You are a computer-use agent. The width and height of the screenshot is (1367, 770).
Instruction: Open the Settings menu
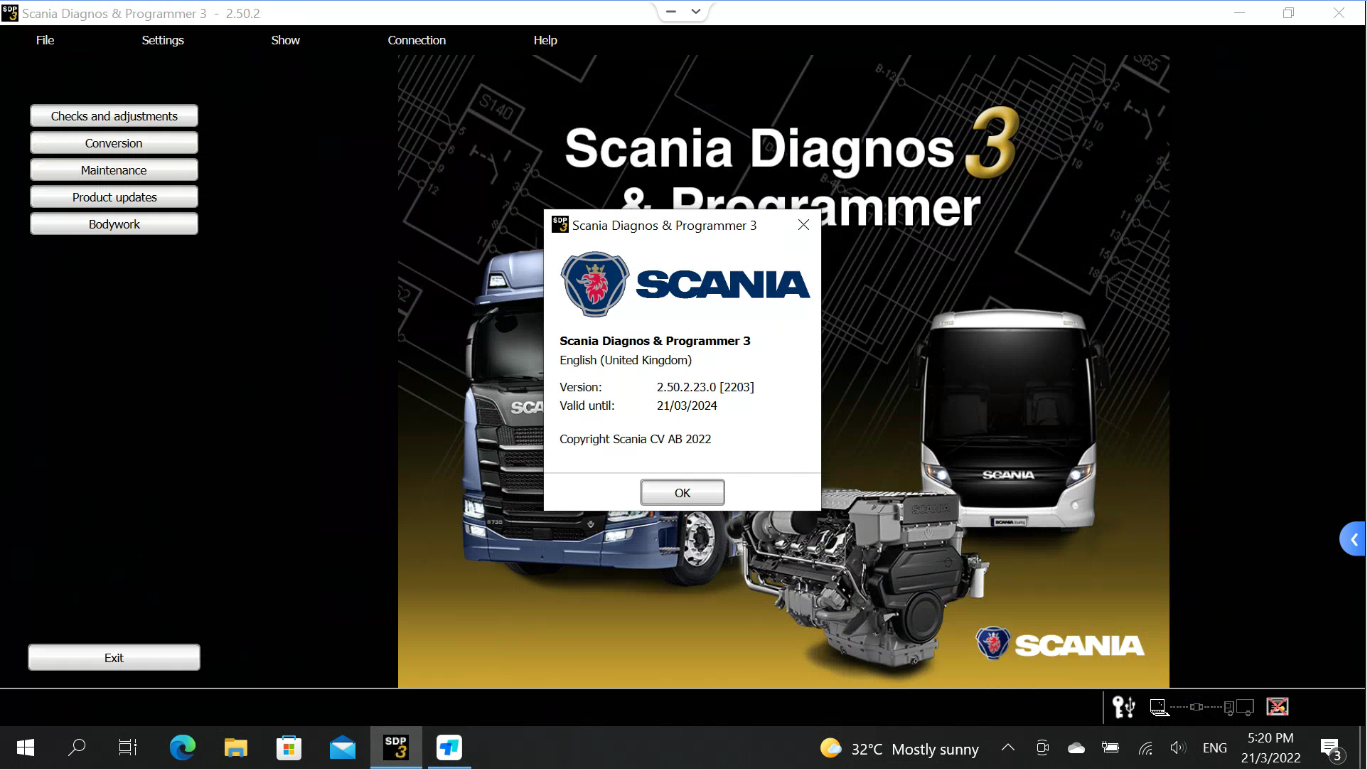tap(163, 40)
